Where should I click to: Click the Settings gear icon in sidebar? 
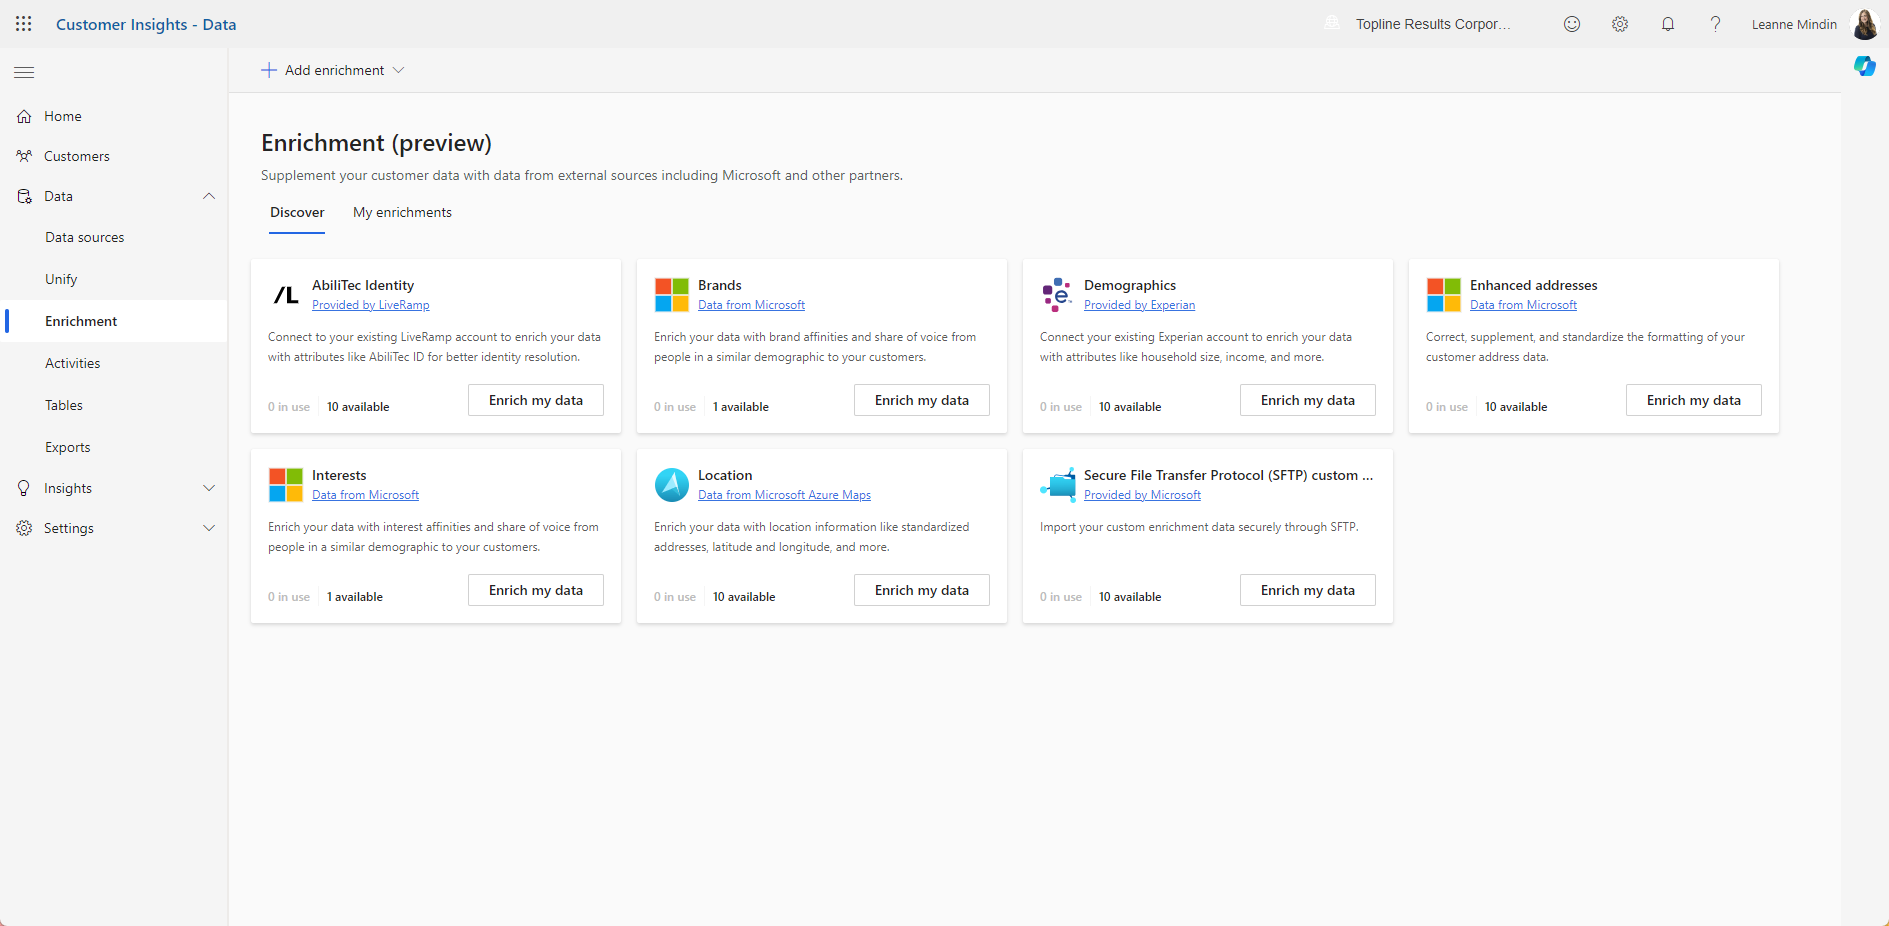coord(24,528)
